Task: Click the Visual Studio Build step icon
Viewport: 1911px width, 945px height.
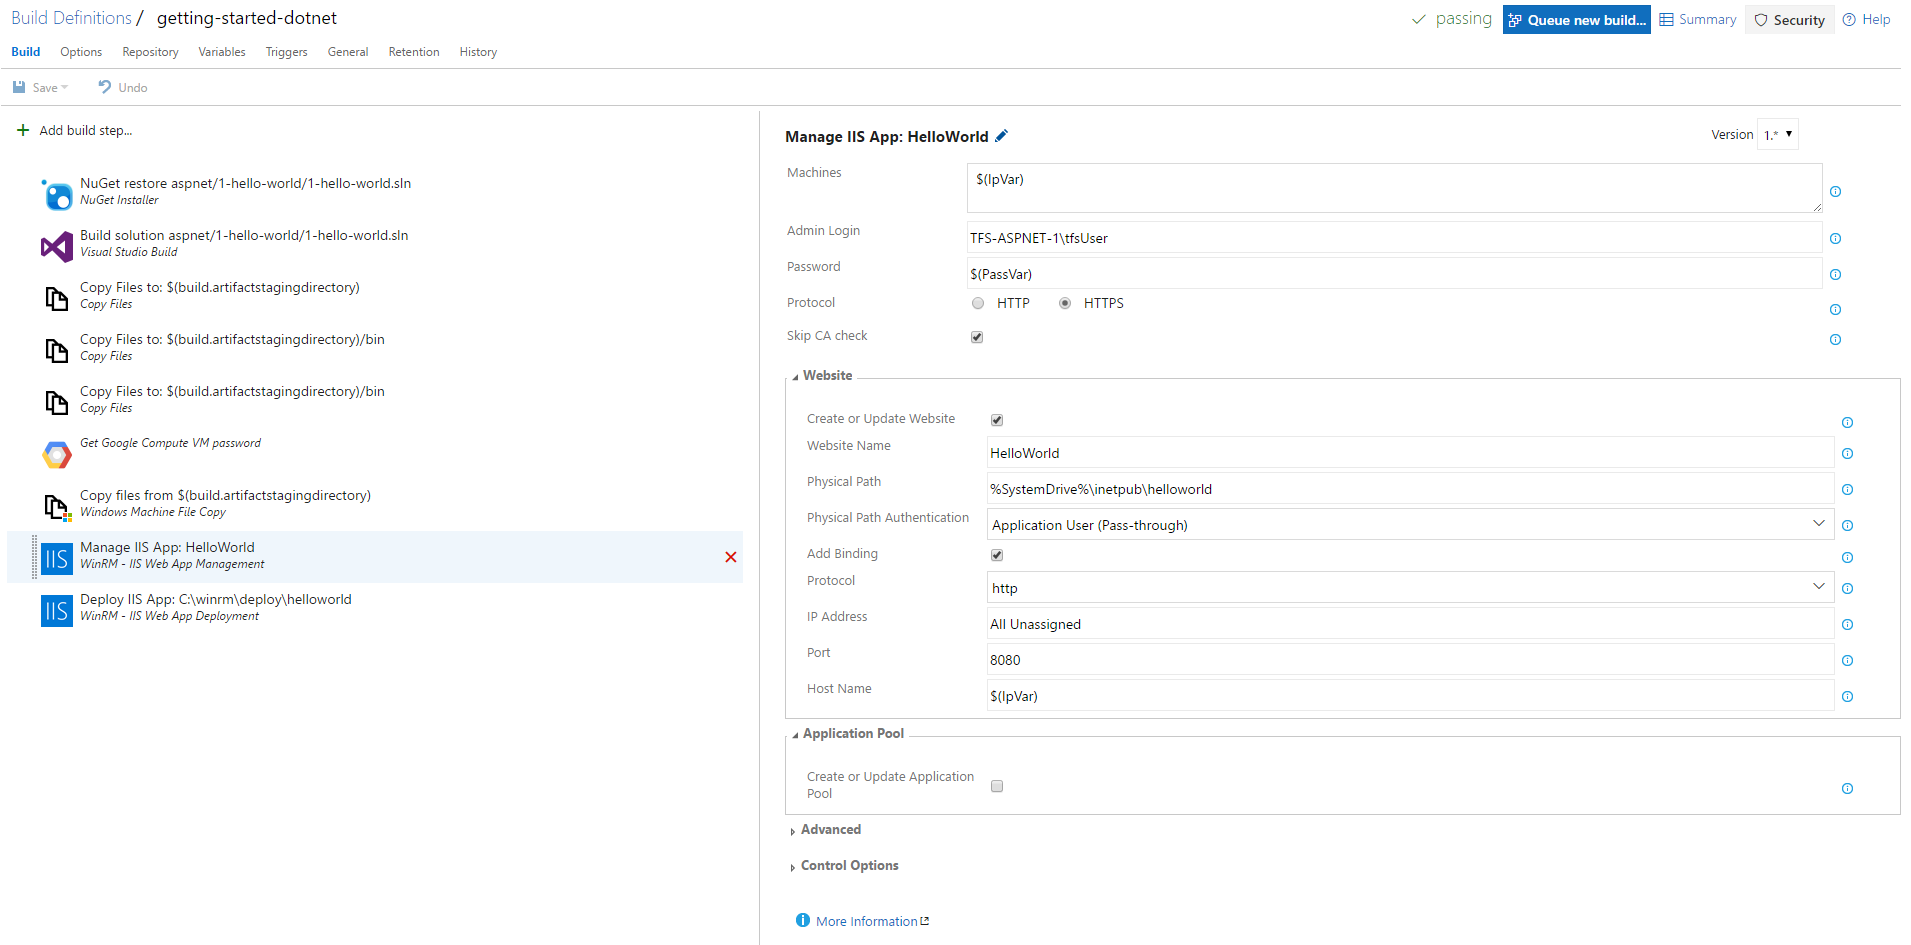Action: [x=56, y=246]
